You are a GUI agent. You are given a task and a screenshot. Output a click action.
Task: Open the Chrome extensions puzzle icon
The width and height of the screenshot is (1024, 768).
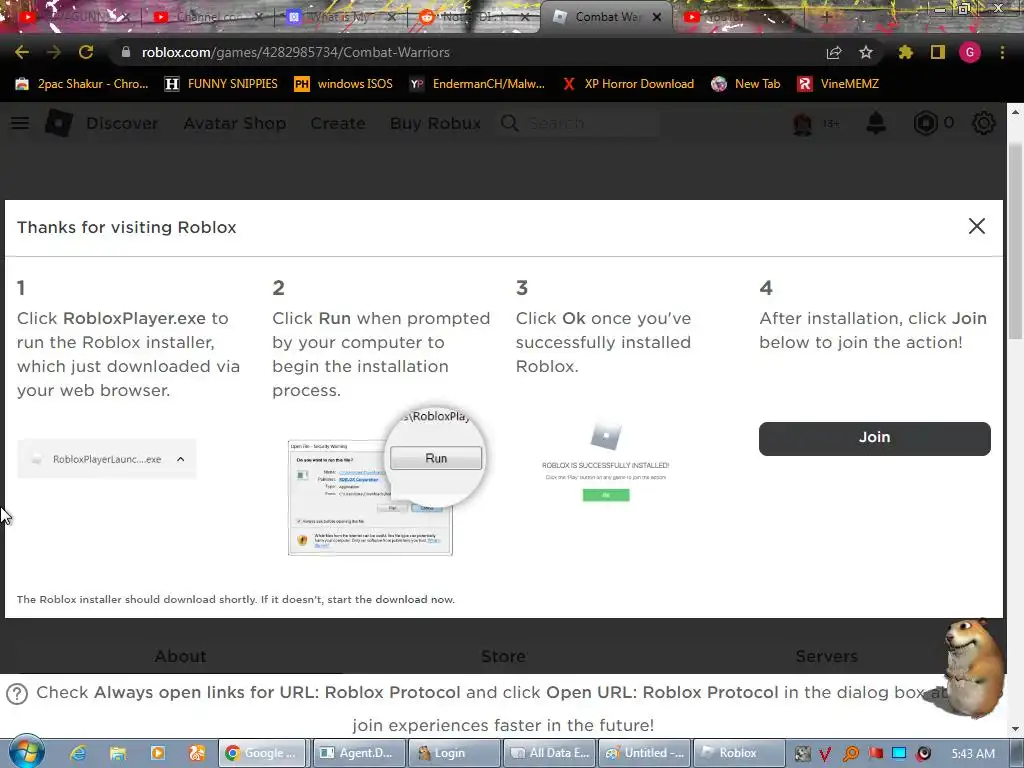906,52
